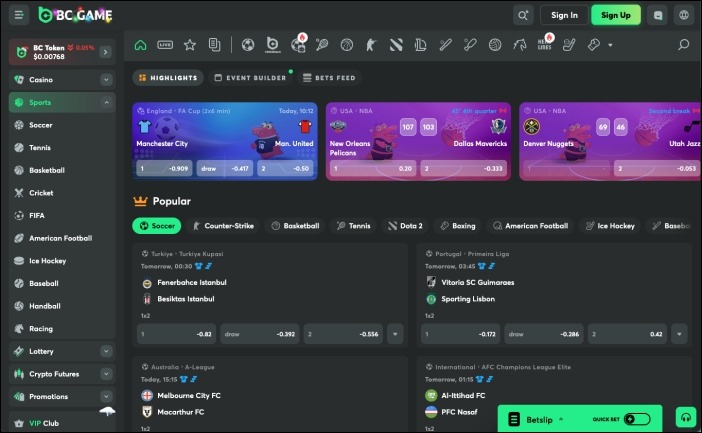Open the chat icon in header

pos(657,15)
